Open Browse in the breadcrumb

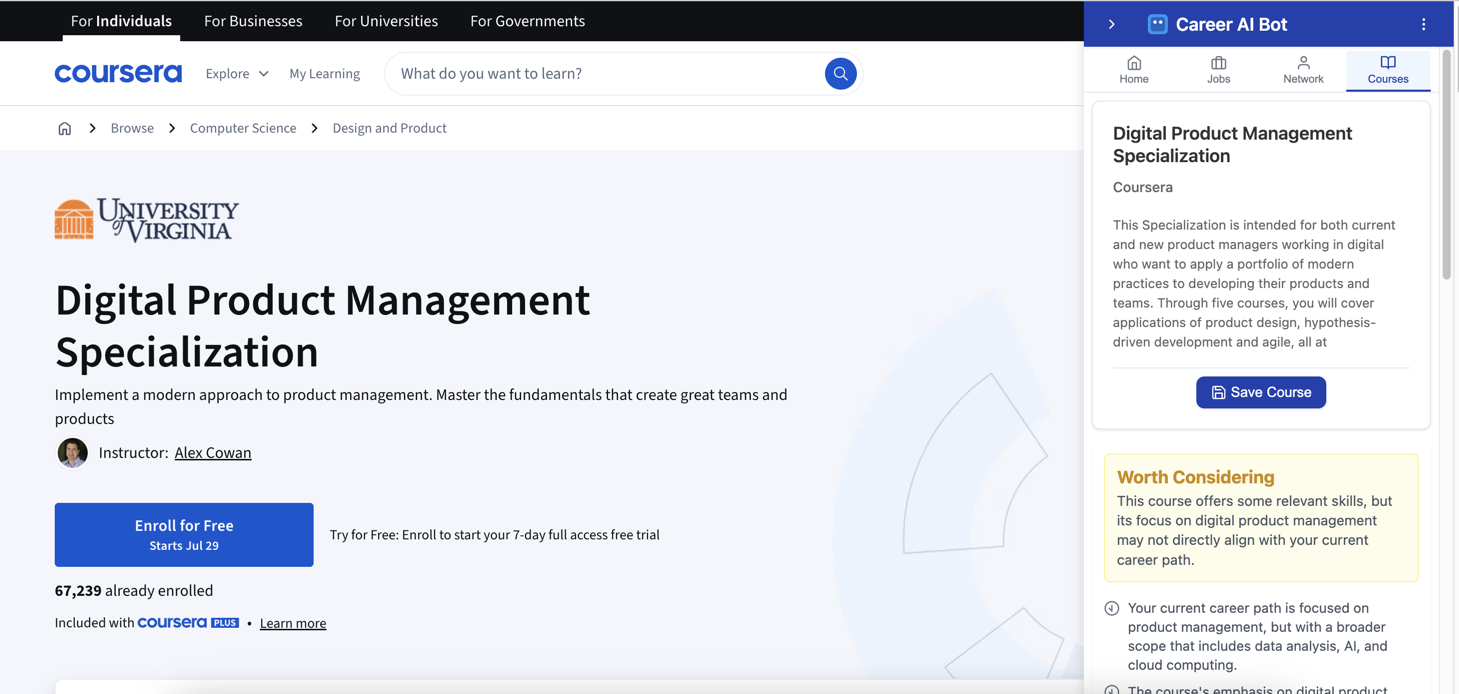pyautogui.click(x=132, y=128)
